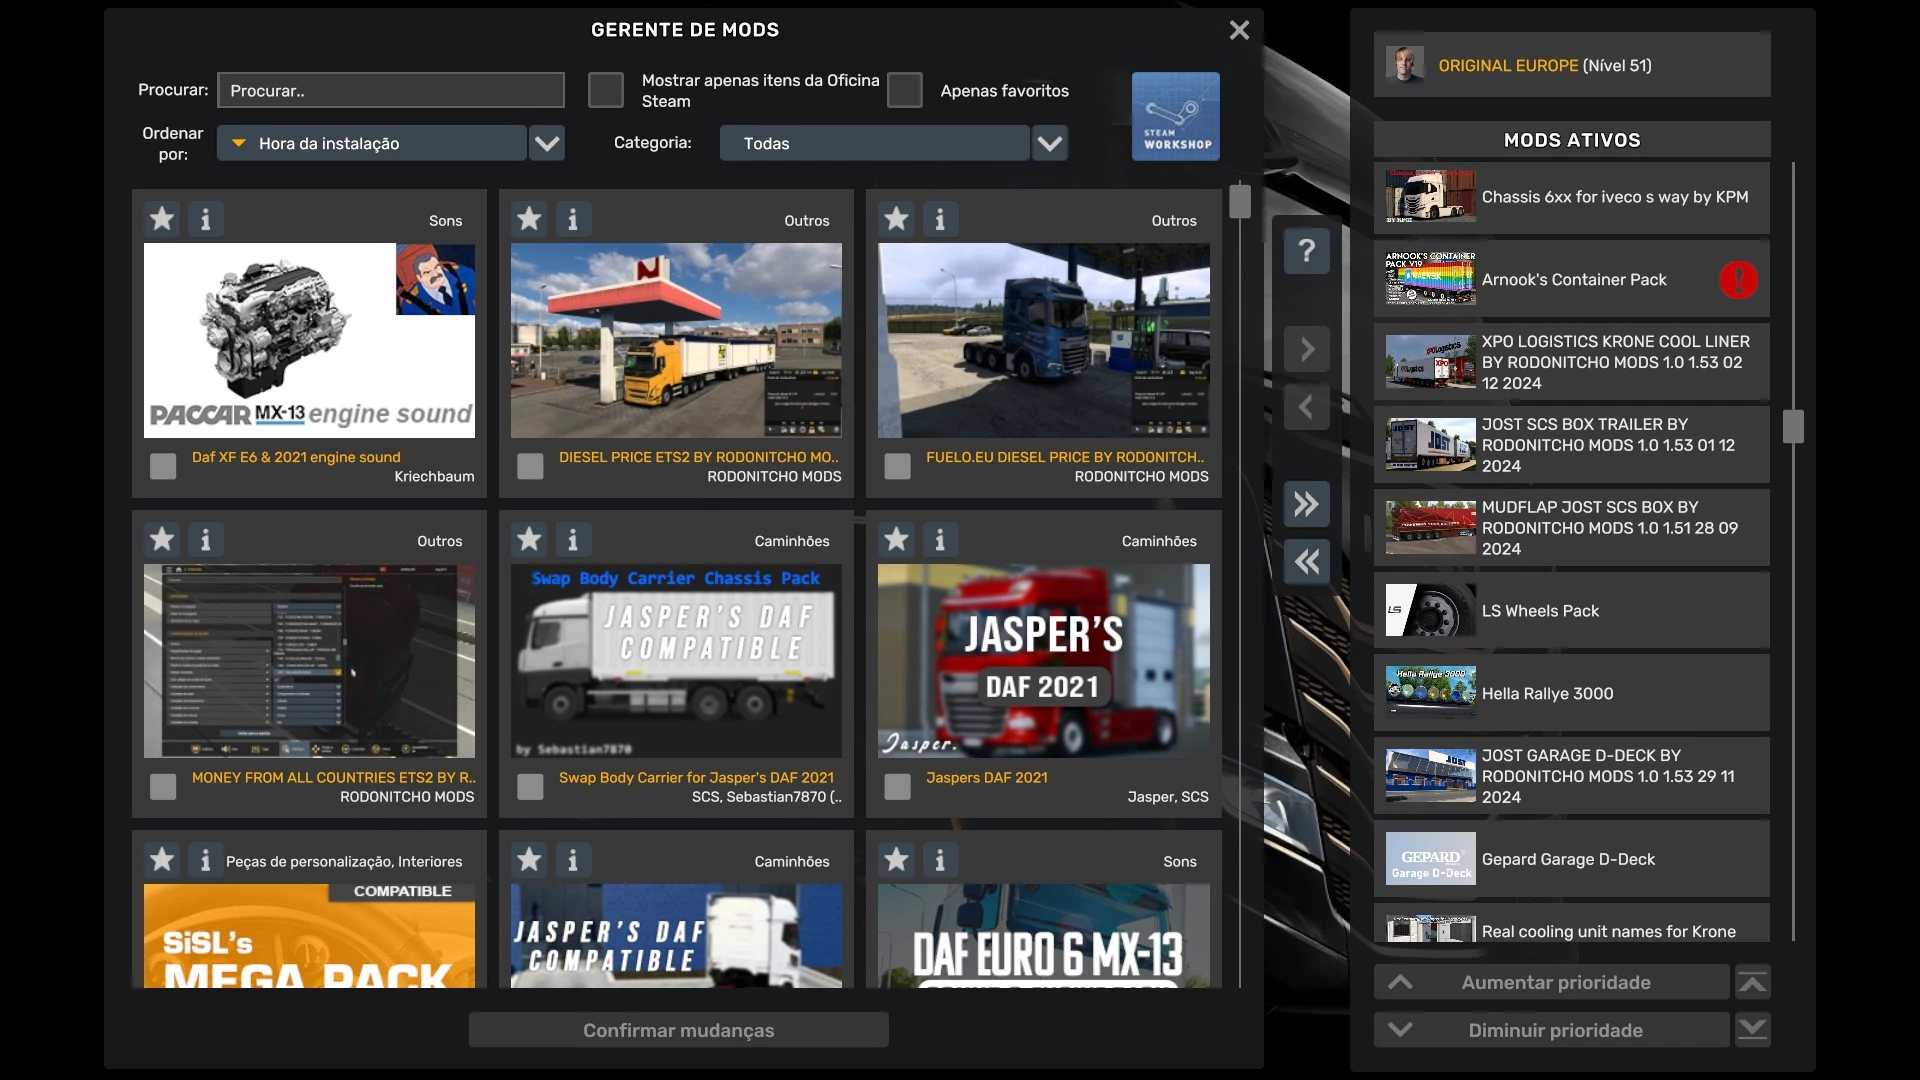Click the Procurar search field
Screen dimensions: 1920x1080
(390, 90)
